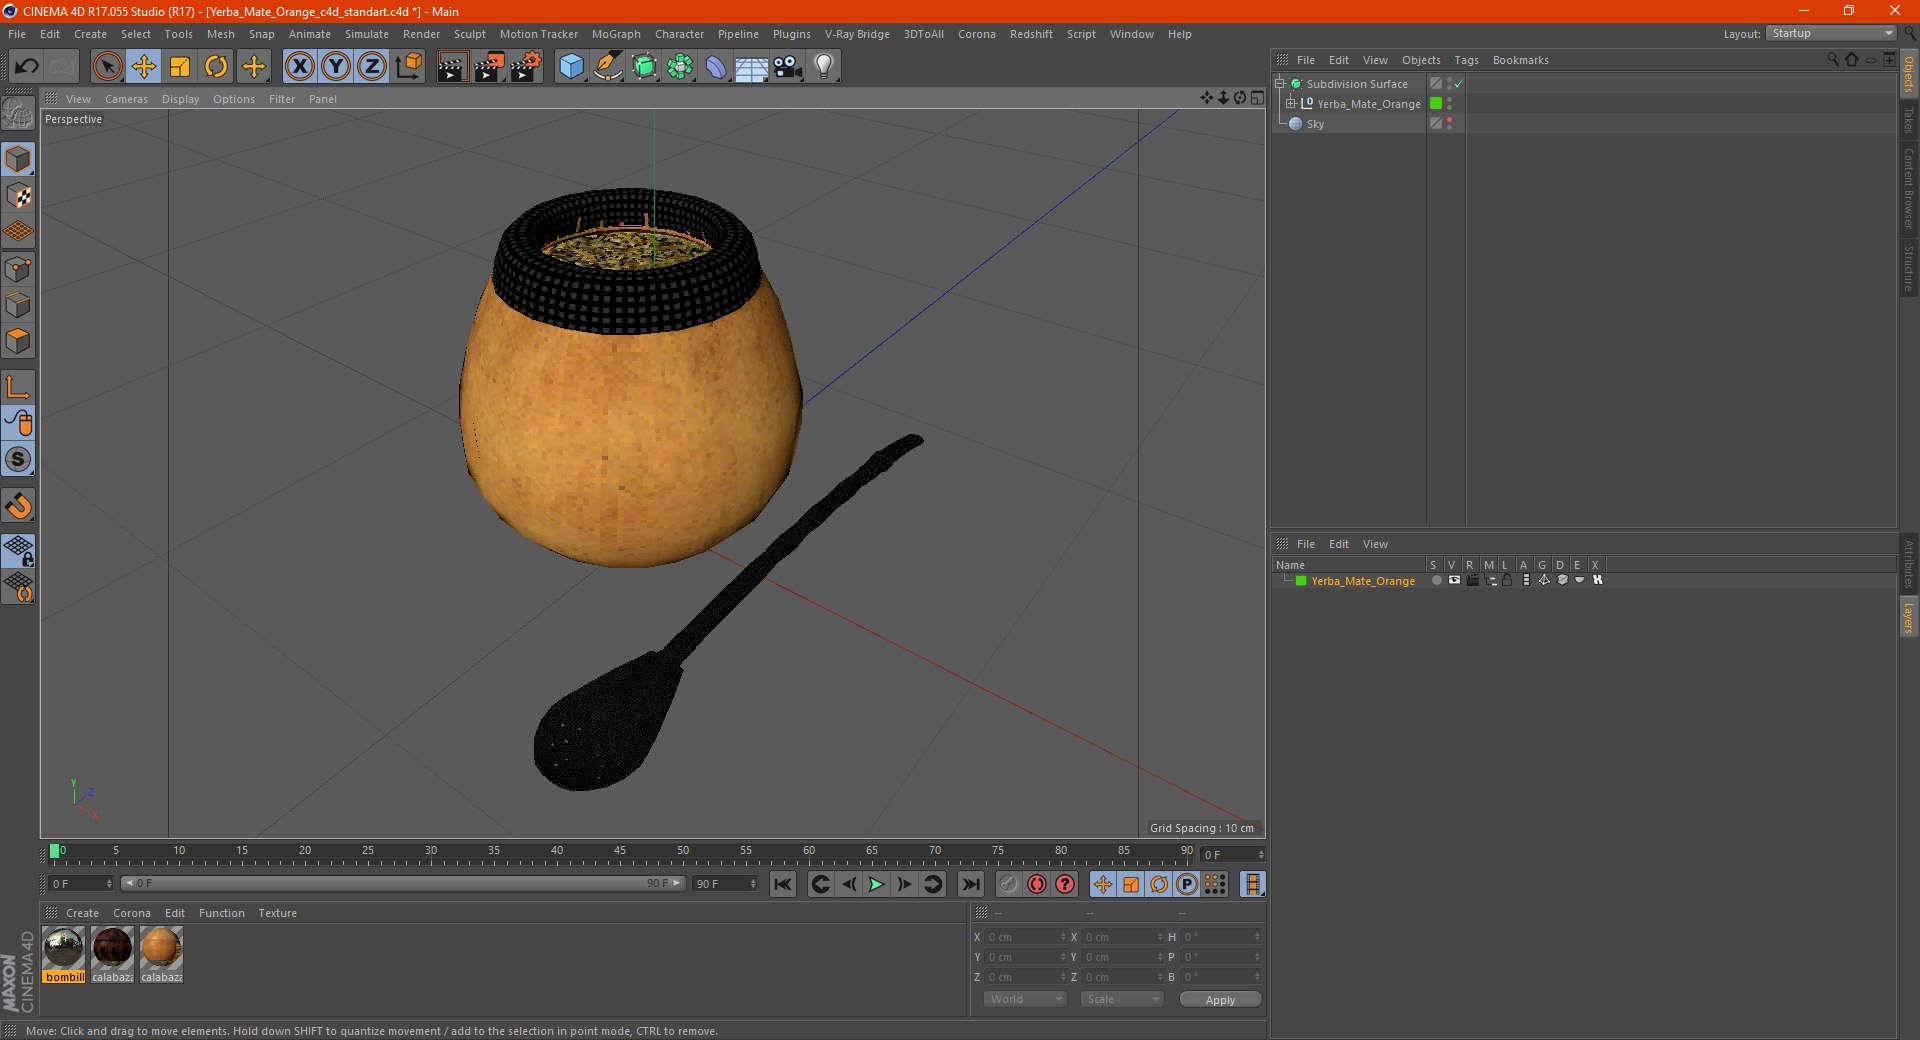Activate the Scale tool
The image size is (1920, 1040).
coord(180,67)
